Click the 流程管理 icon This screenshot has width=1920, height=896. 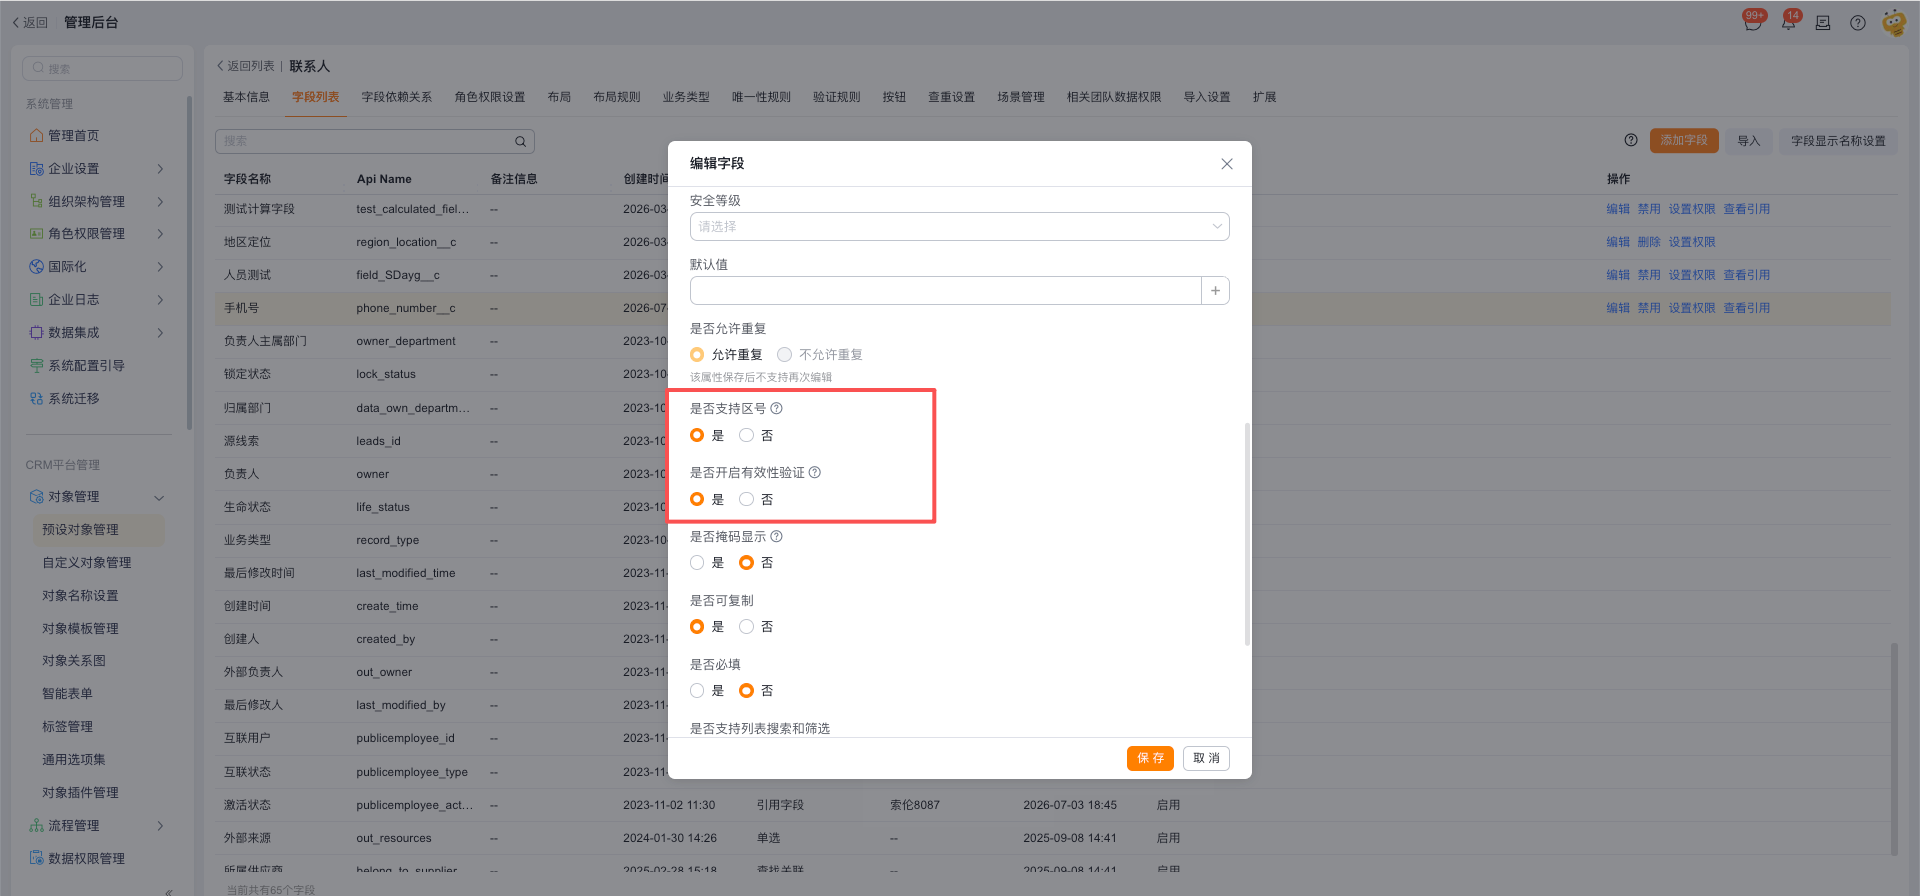36,826
